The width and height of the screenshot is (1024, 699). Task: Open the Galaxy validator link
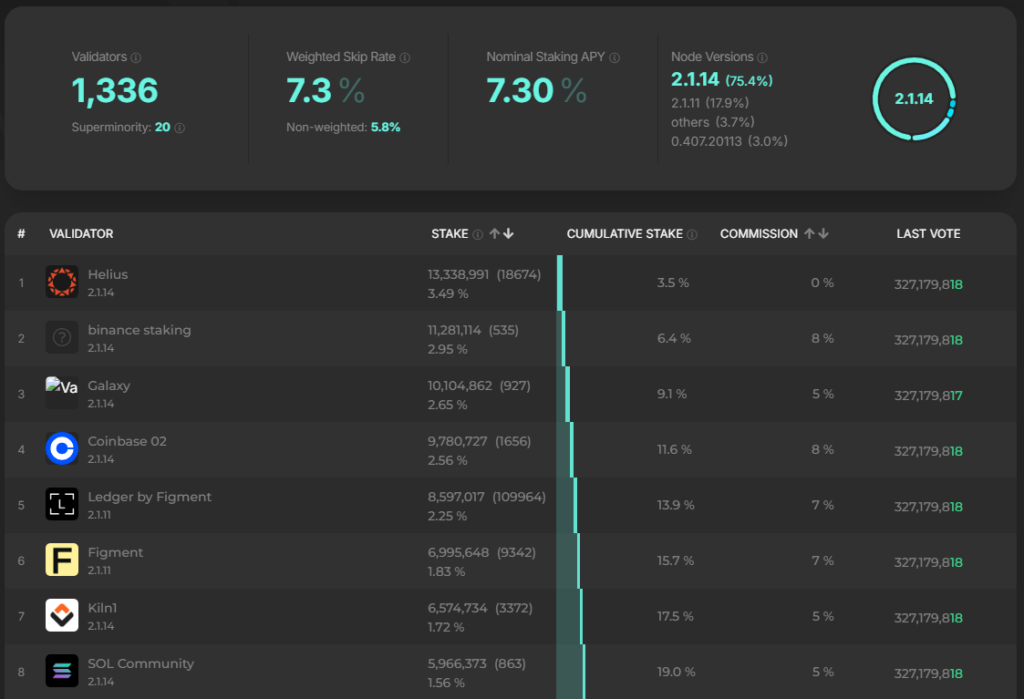(109, 385)
